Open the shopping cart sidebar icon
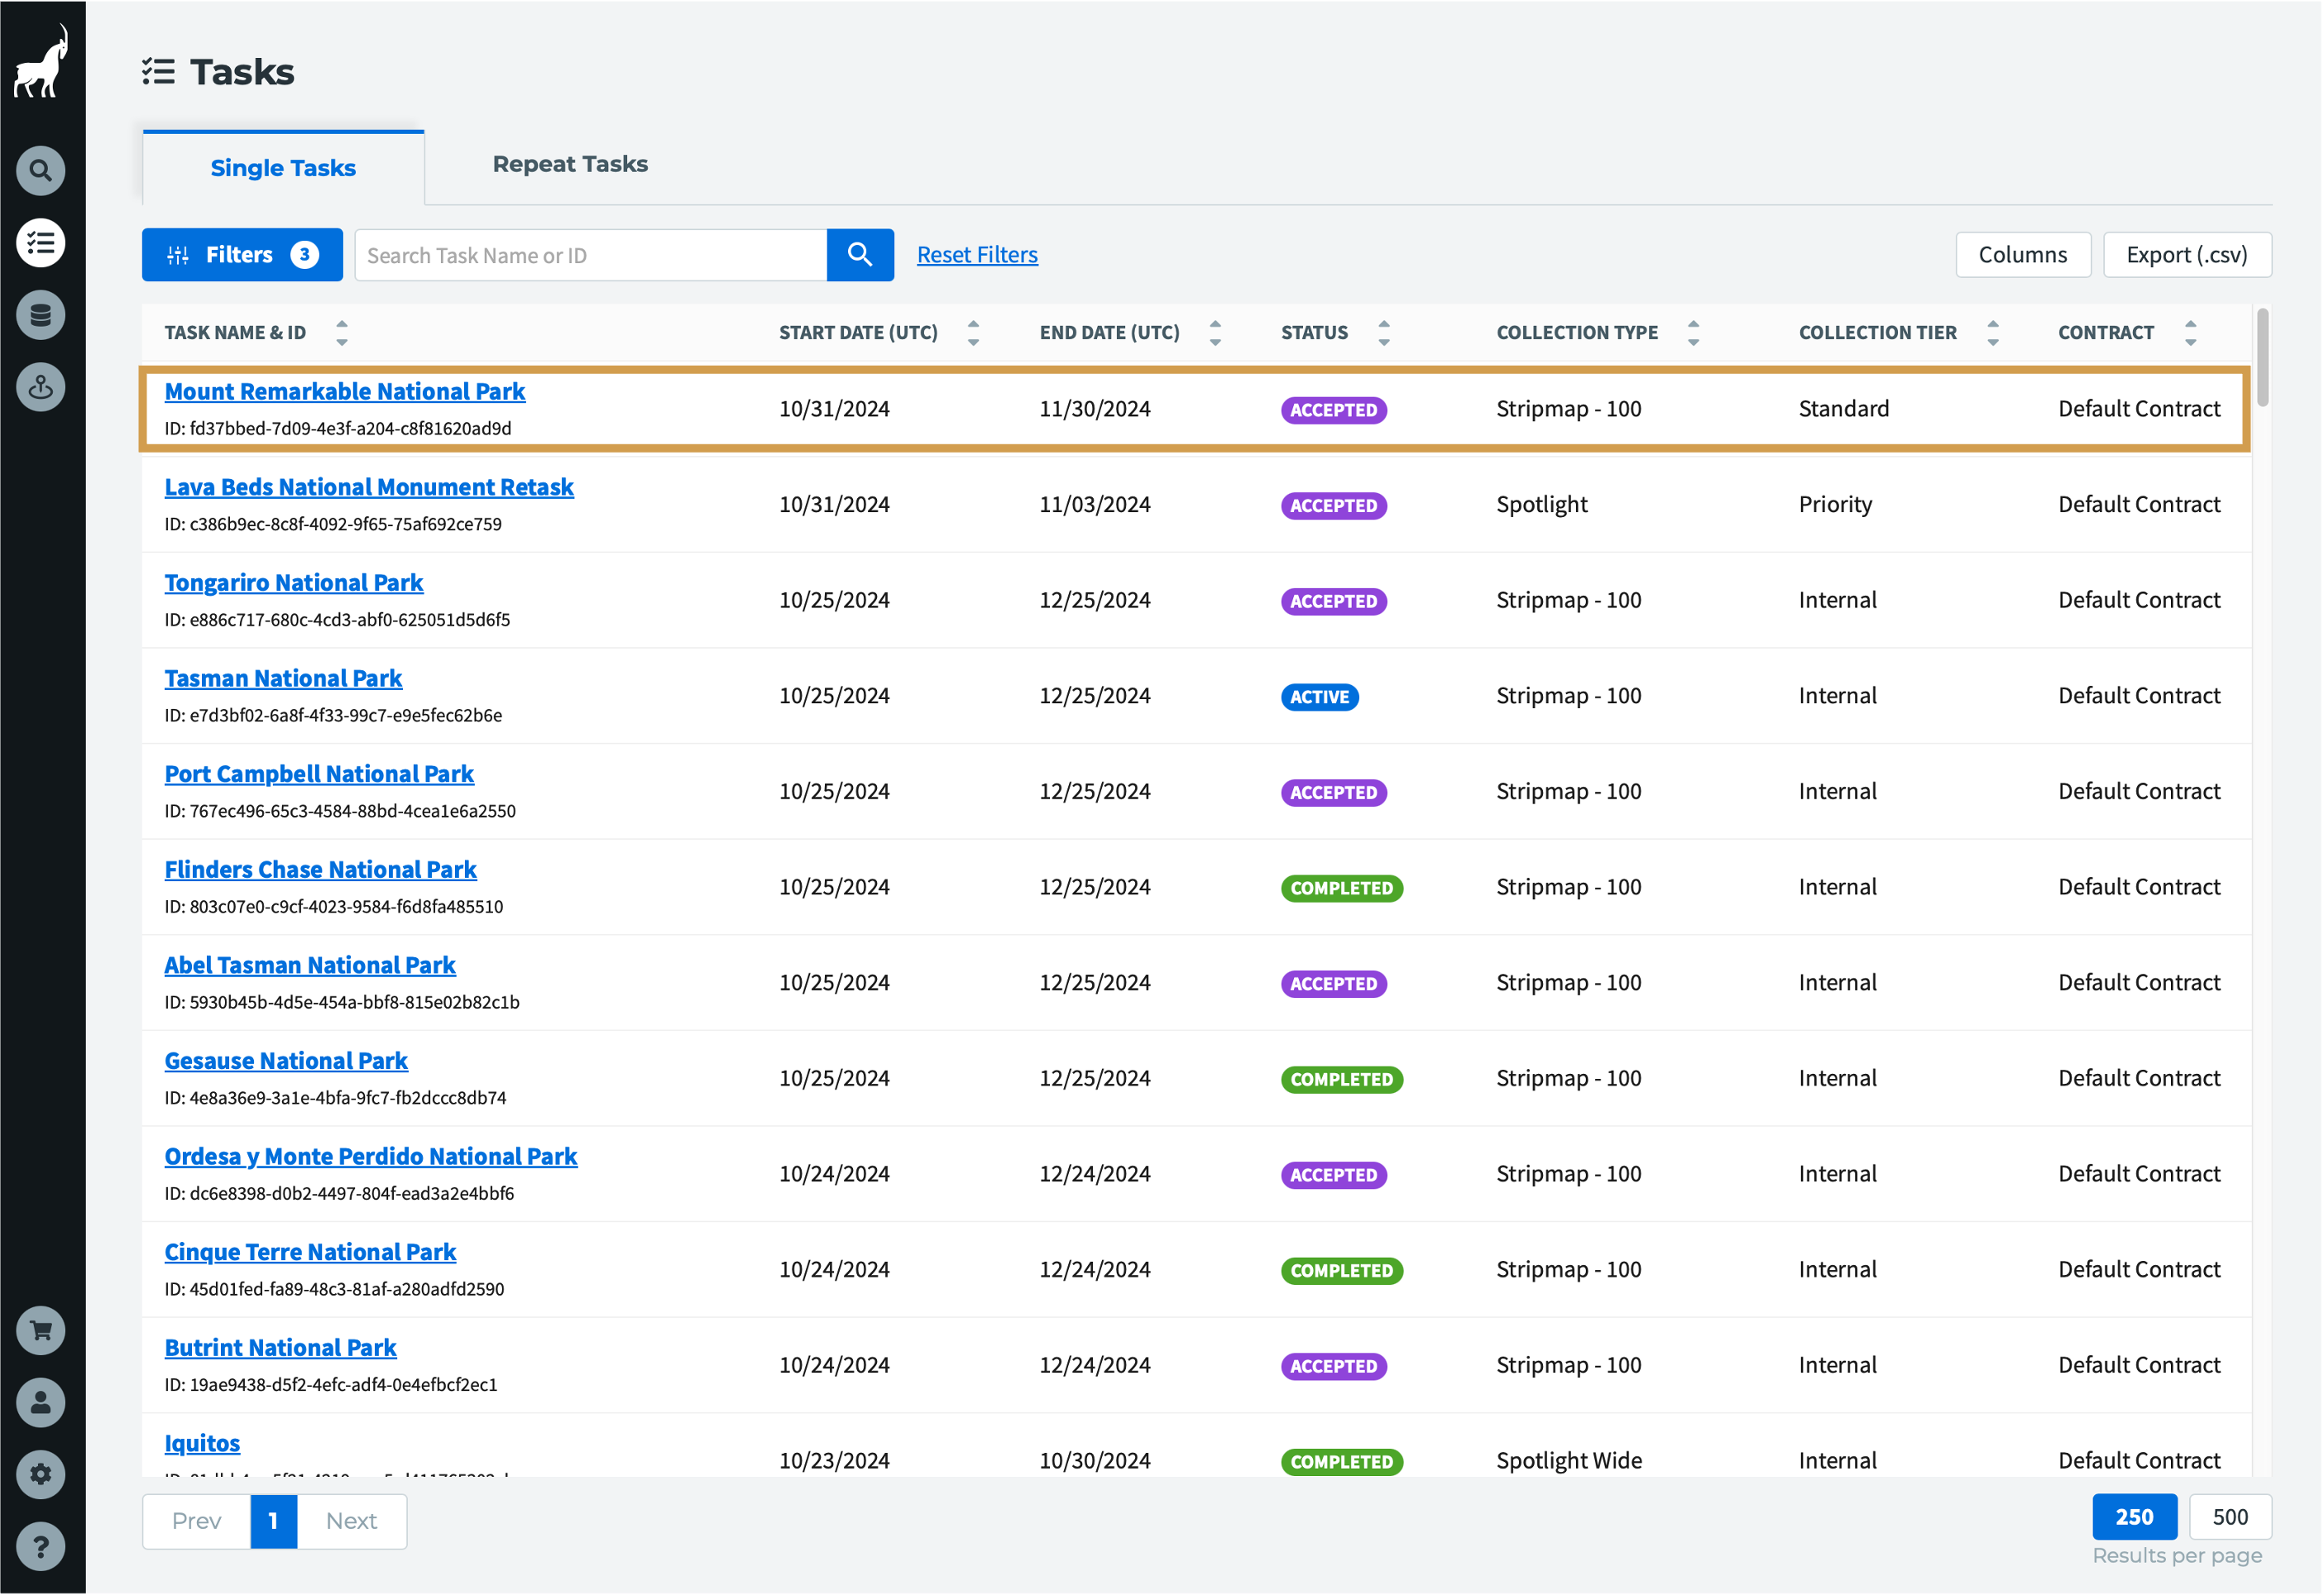Image resolution: width=2324 pixels, height=1596 pixels. 41,1331
